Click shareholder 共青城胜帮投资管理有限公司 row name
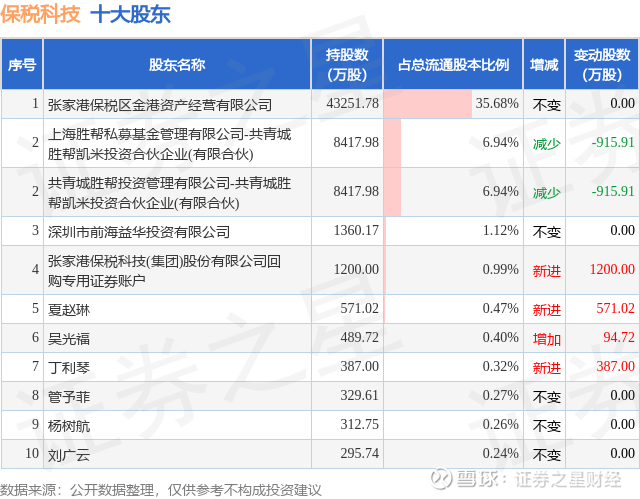The width and height of the screenshot is (640, 499). (x=169, y=193)
